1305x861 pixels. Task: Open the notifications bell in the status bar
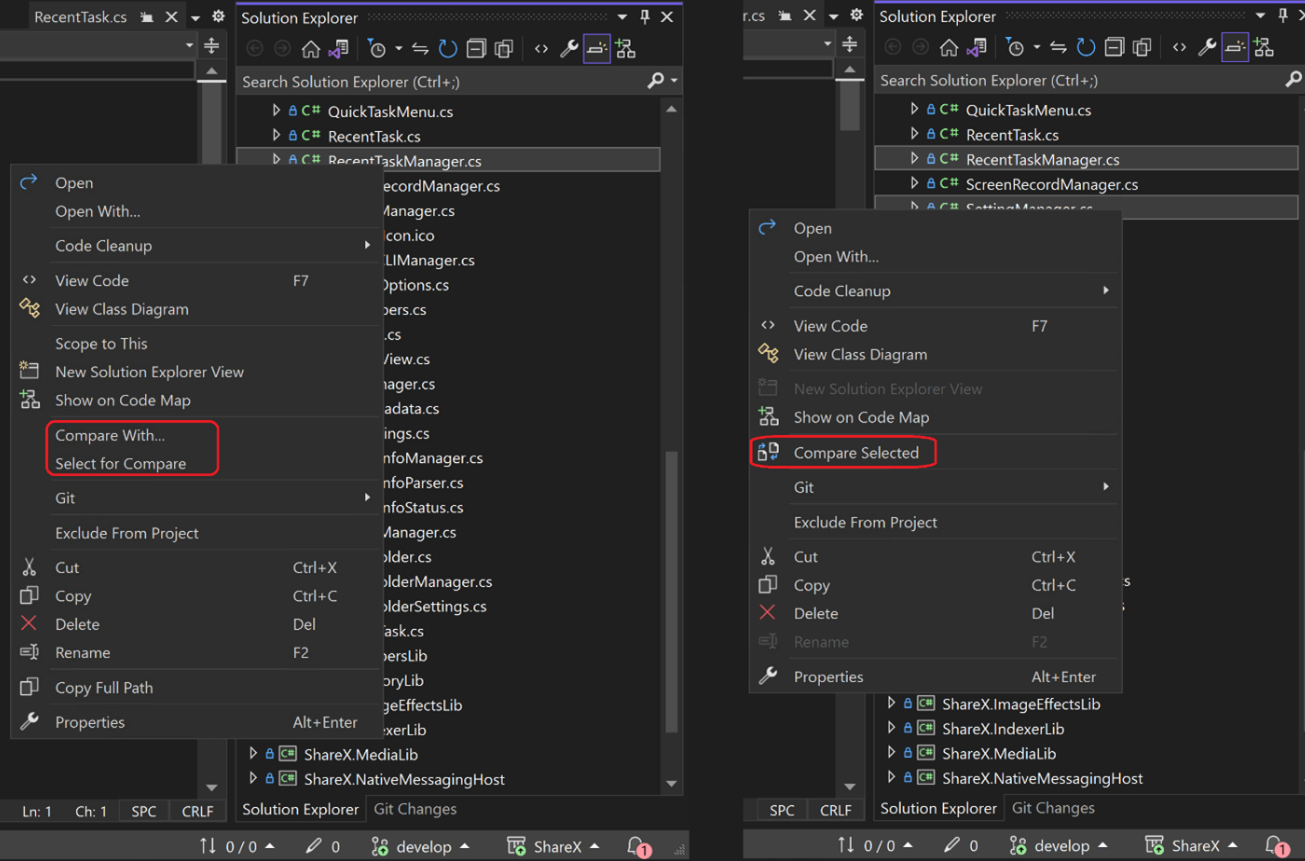636,846
